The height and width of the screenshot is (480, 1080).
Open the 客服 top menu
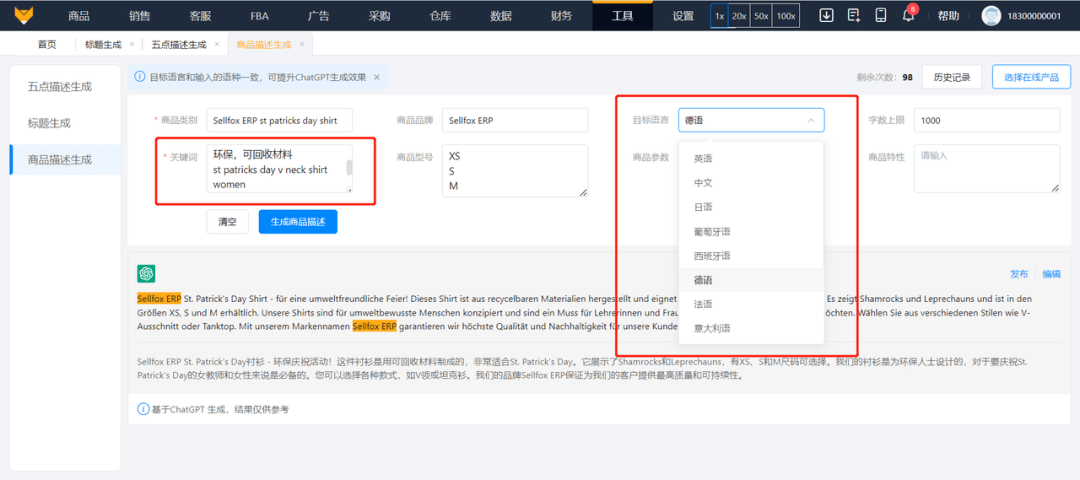[200, 16]
